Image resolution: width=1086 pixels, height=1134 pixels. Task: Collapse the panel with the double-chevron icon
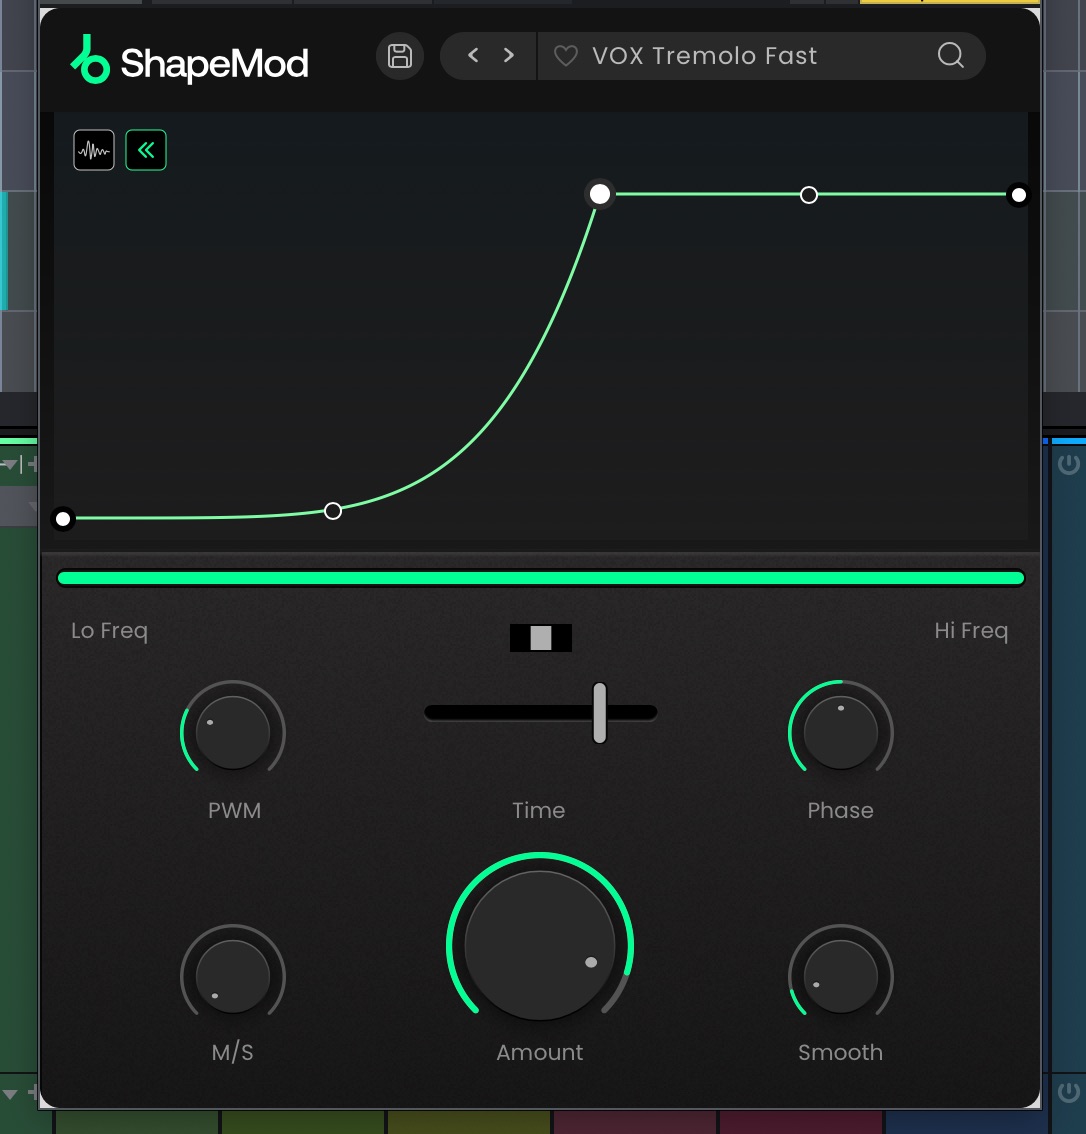[146, 151]
